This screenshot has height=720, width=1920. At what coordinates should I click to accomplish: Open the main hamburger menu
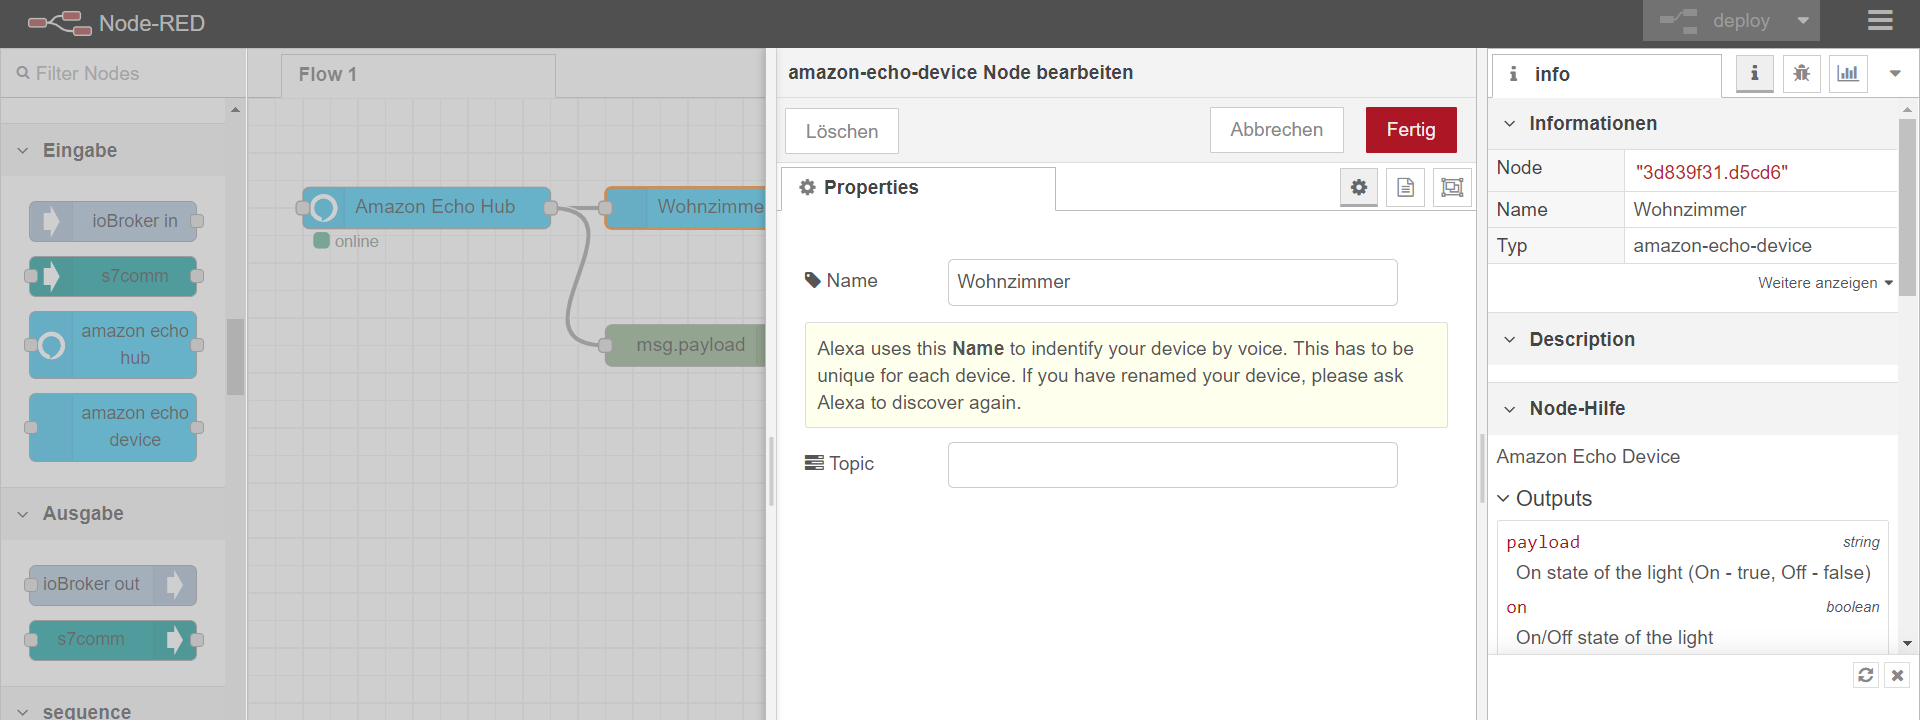coord(1880,21)
